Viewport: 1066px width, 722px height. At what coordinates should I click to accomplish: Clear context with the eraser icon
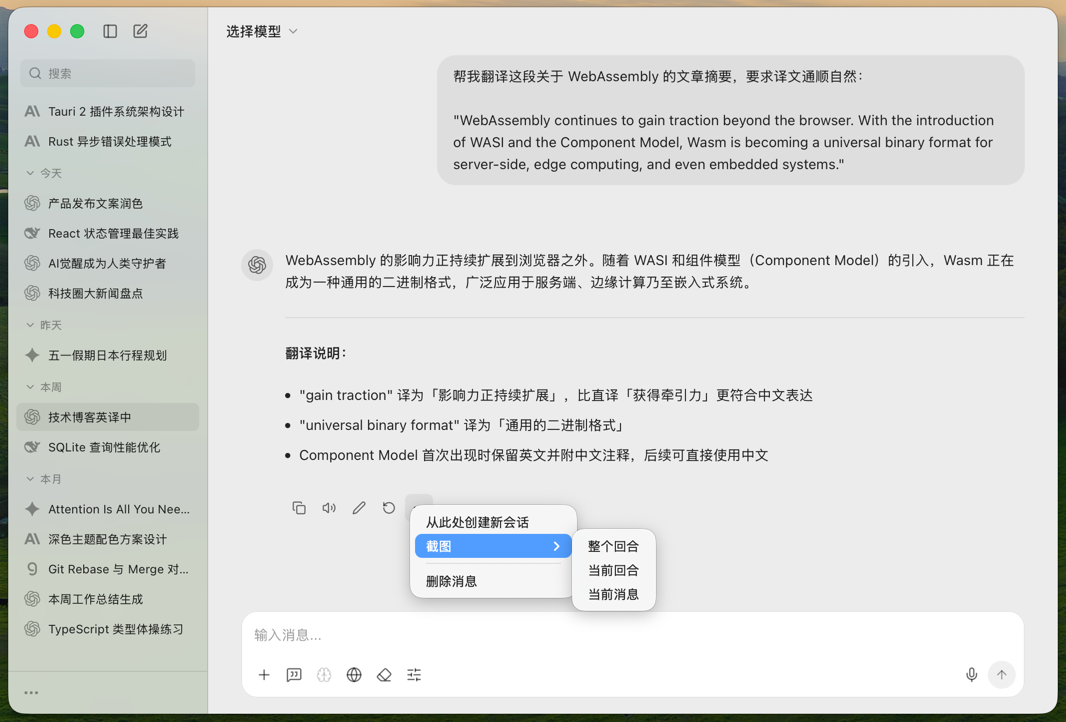[x=384, y=675]
